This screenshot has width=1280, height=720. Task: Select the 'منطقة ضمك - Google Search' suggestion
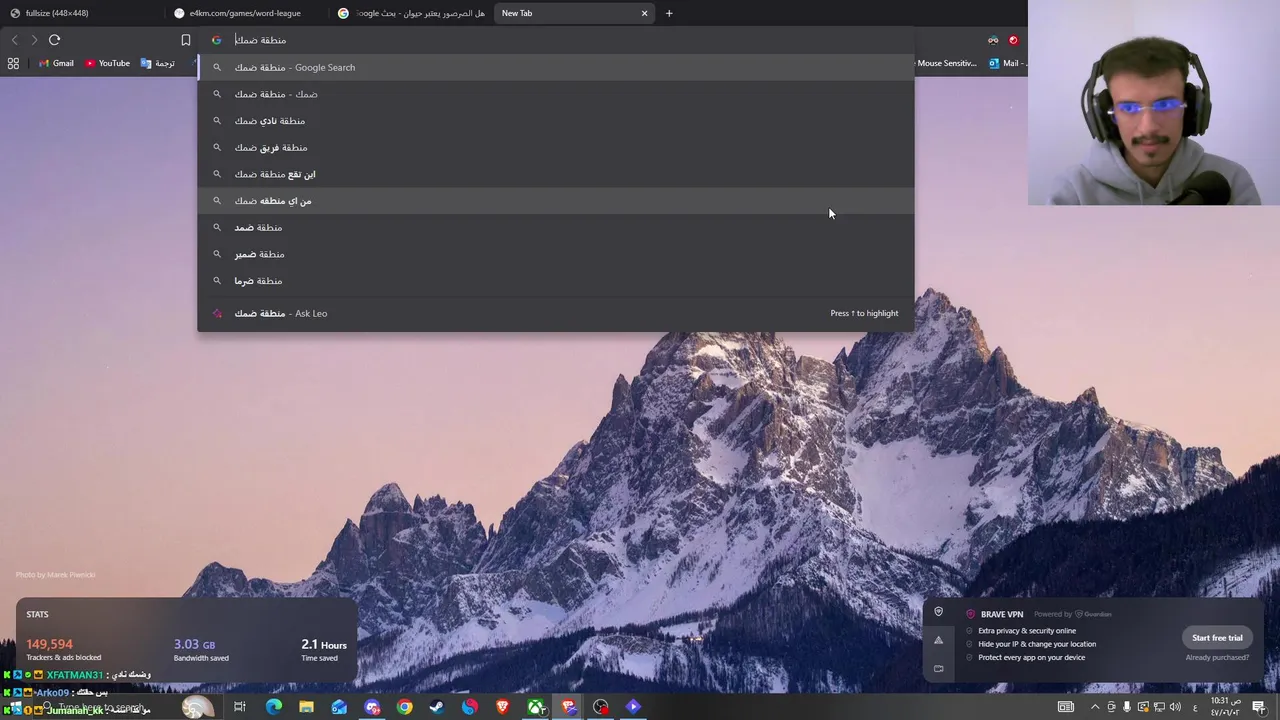click(556, 67)
